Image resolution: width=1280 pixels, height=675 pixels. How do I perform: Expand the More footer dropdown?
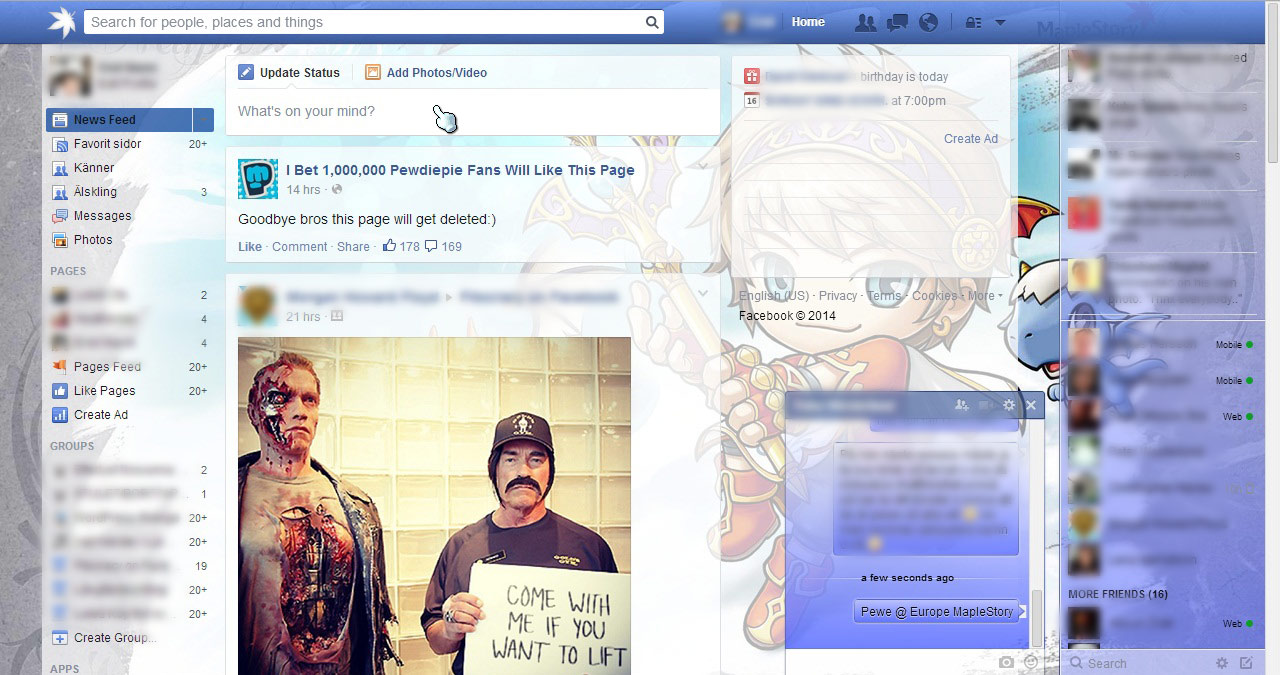coord(985,296)
